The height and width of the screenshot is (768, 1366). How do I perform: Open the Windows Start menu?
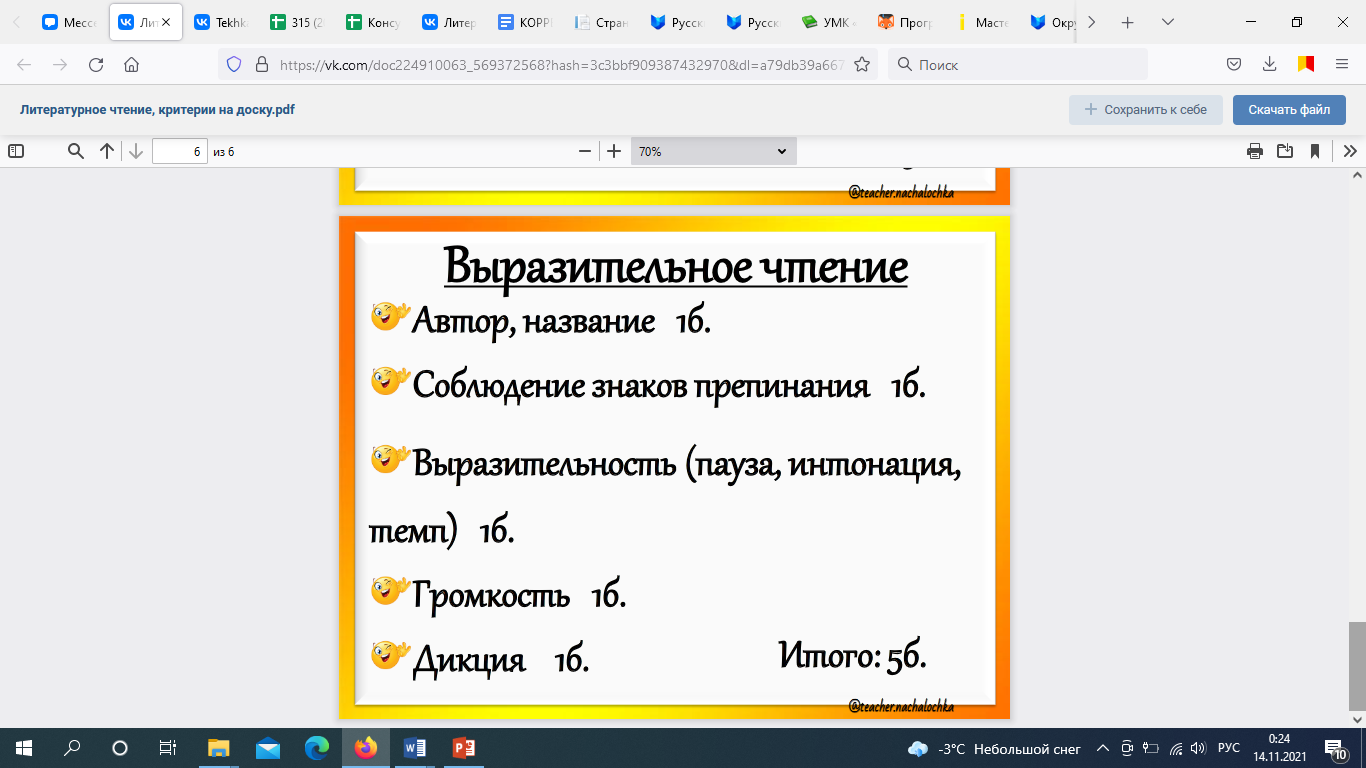(24, 748)
